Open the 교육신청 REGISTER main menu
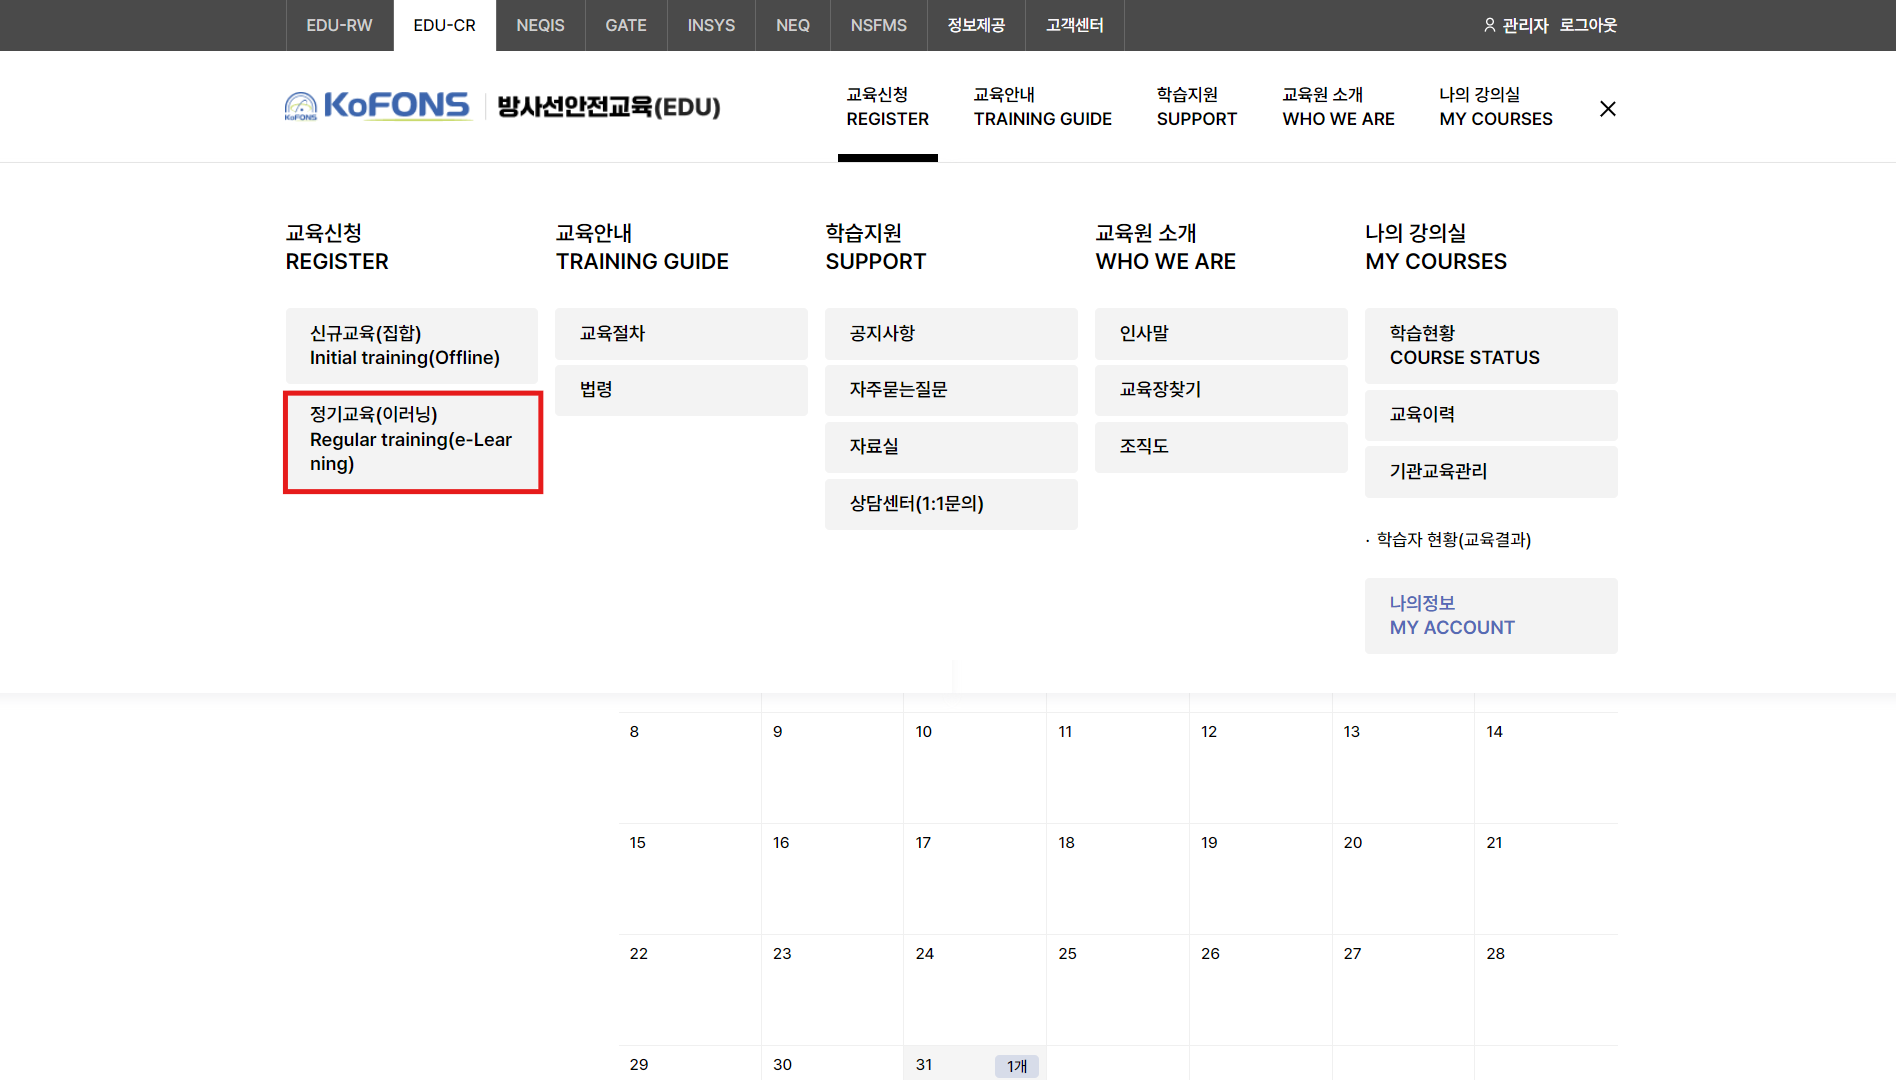The height and width of the screenshot is (1080, 1896). (x=888, y=107)
